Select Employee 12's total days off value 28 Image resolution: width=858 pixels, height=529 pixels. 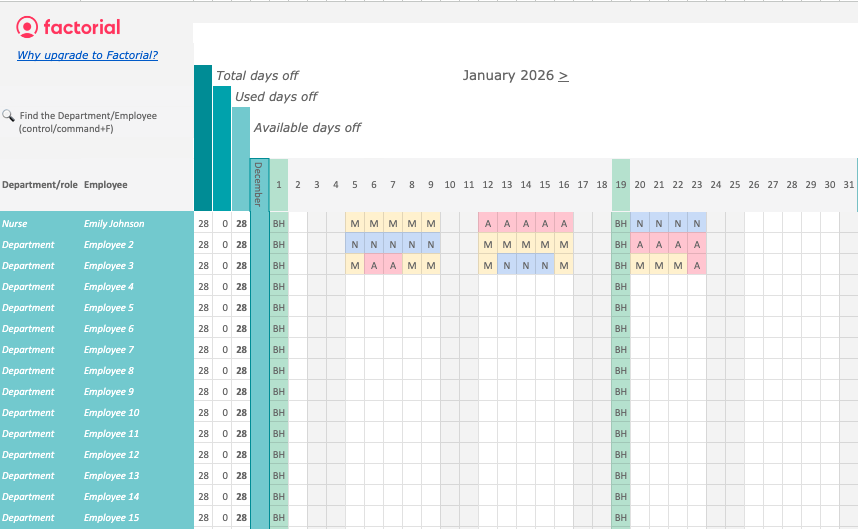[x=204, y=455]
